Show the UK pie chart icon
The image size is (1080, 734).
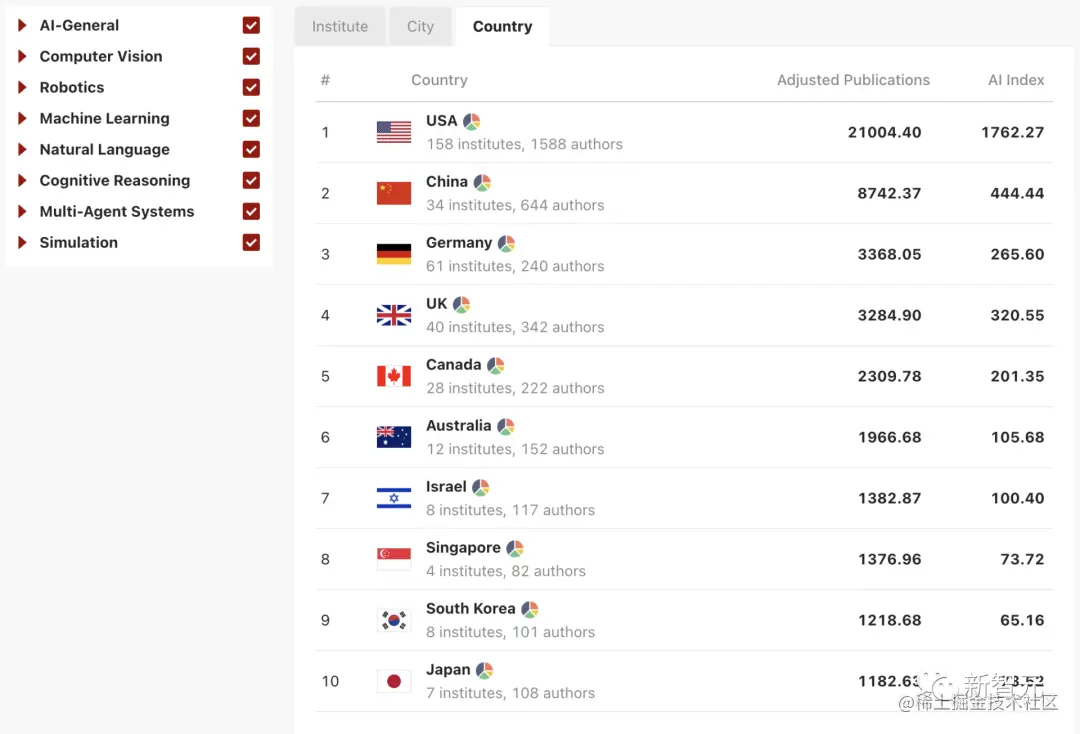coord(461,304)
